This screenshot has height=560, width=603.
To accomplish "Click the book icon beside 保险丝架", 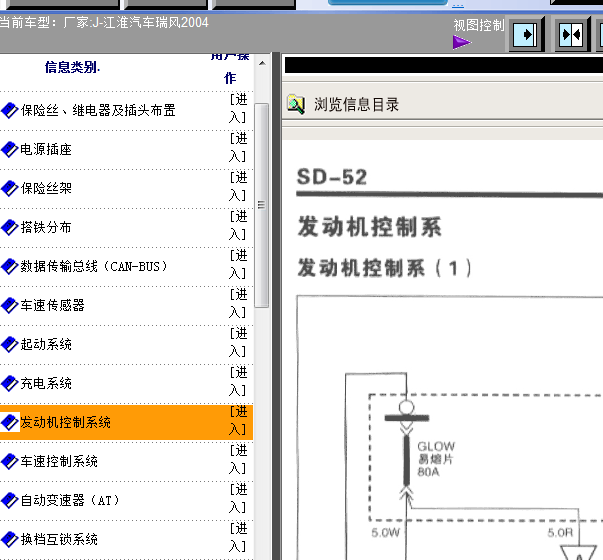I will pos(10,188).
